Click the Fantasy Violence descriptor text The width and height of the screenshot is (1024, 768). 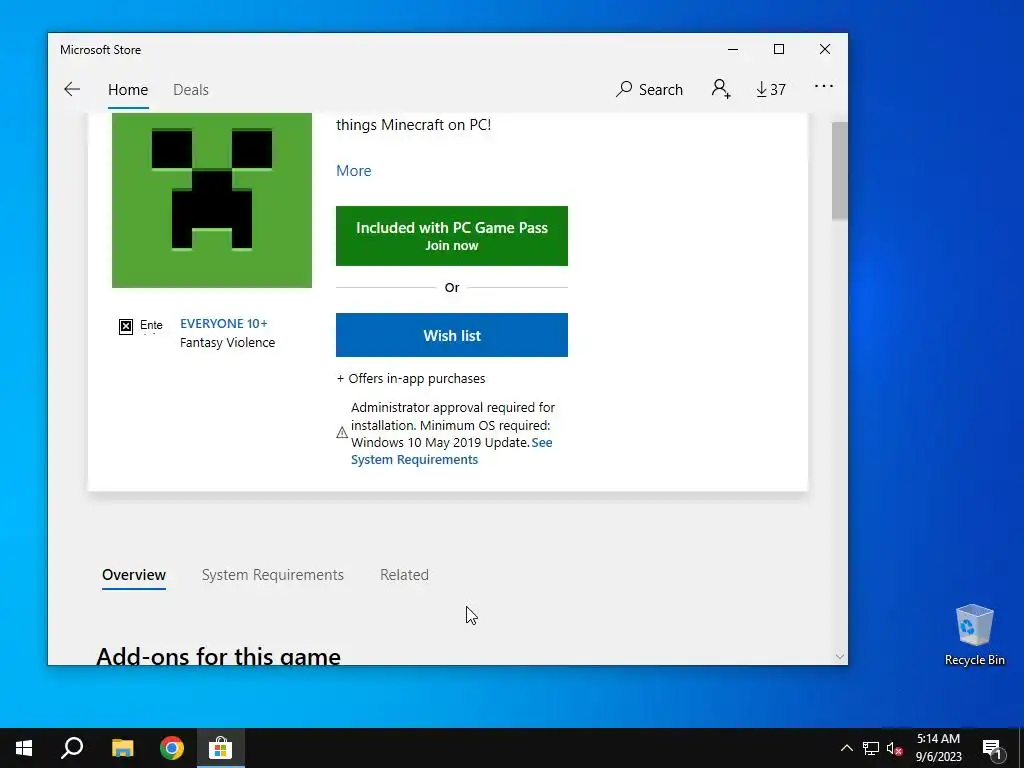227,343
